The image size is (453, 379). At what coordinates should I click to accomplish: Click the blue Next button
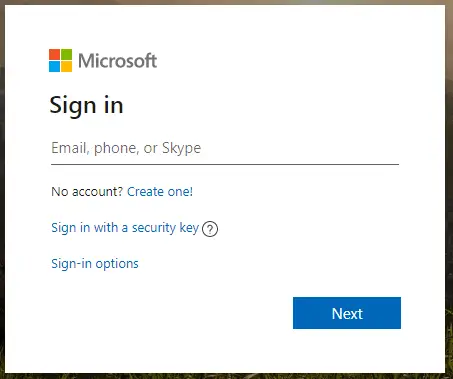[x=347, y=313]
